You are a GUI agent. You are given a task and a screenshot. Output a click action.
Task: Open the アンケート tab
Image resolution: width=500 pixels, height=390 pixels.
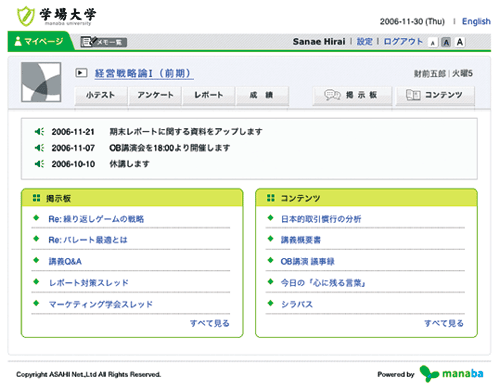coord(155,95)
